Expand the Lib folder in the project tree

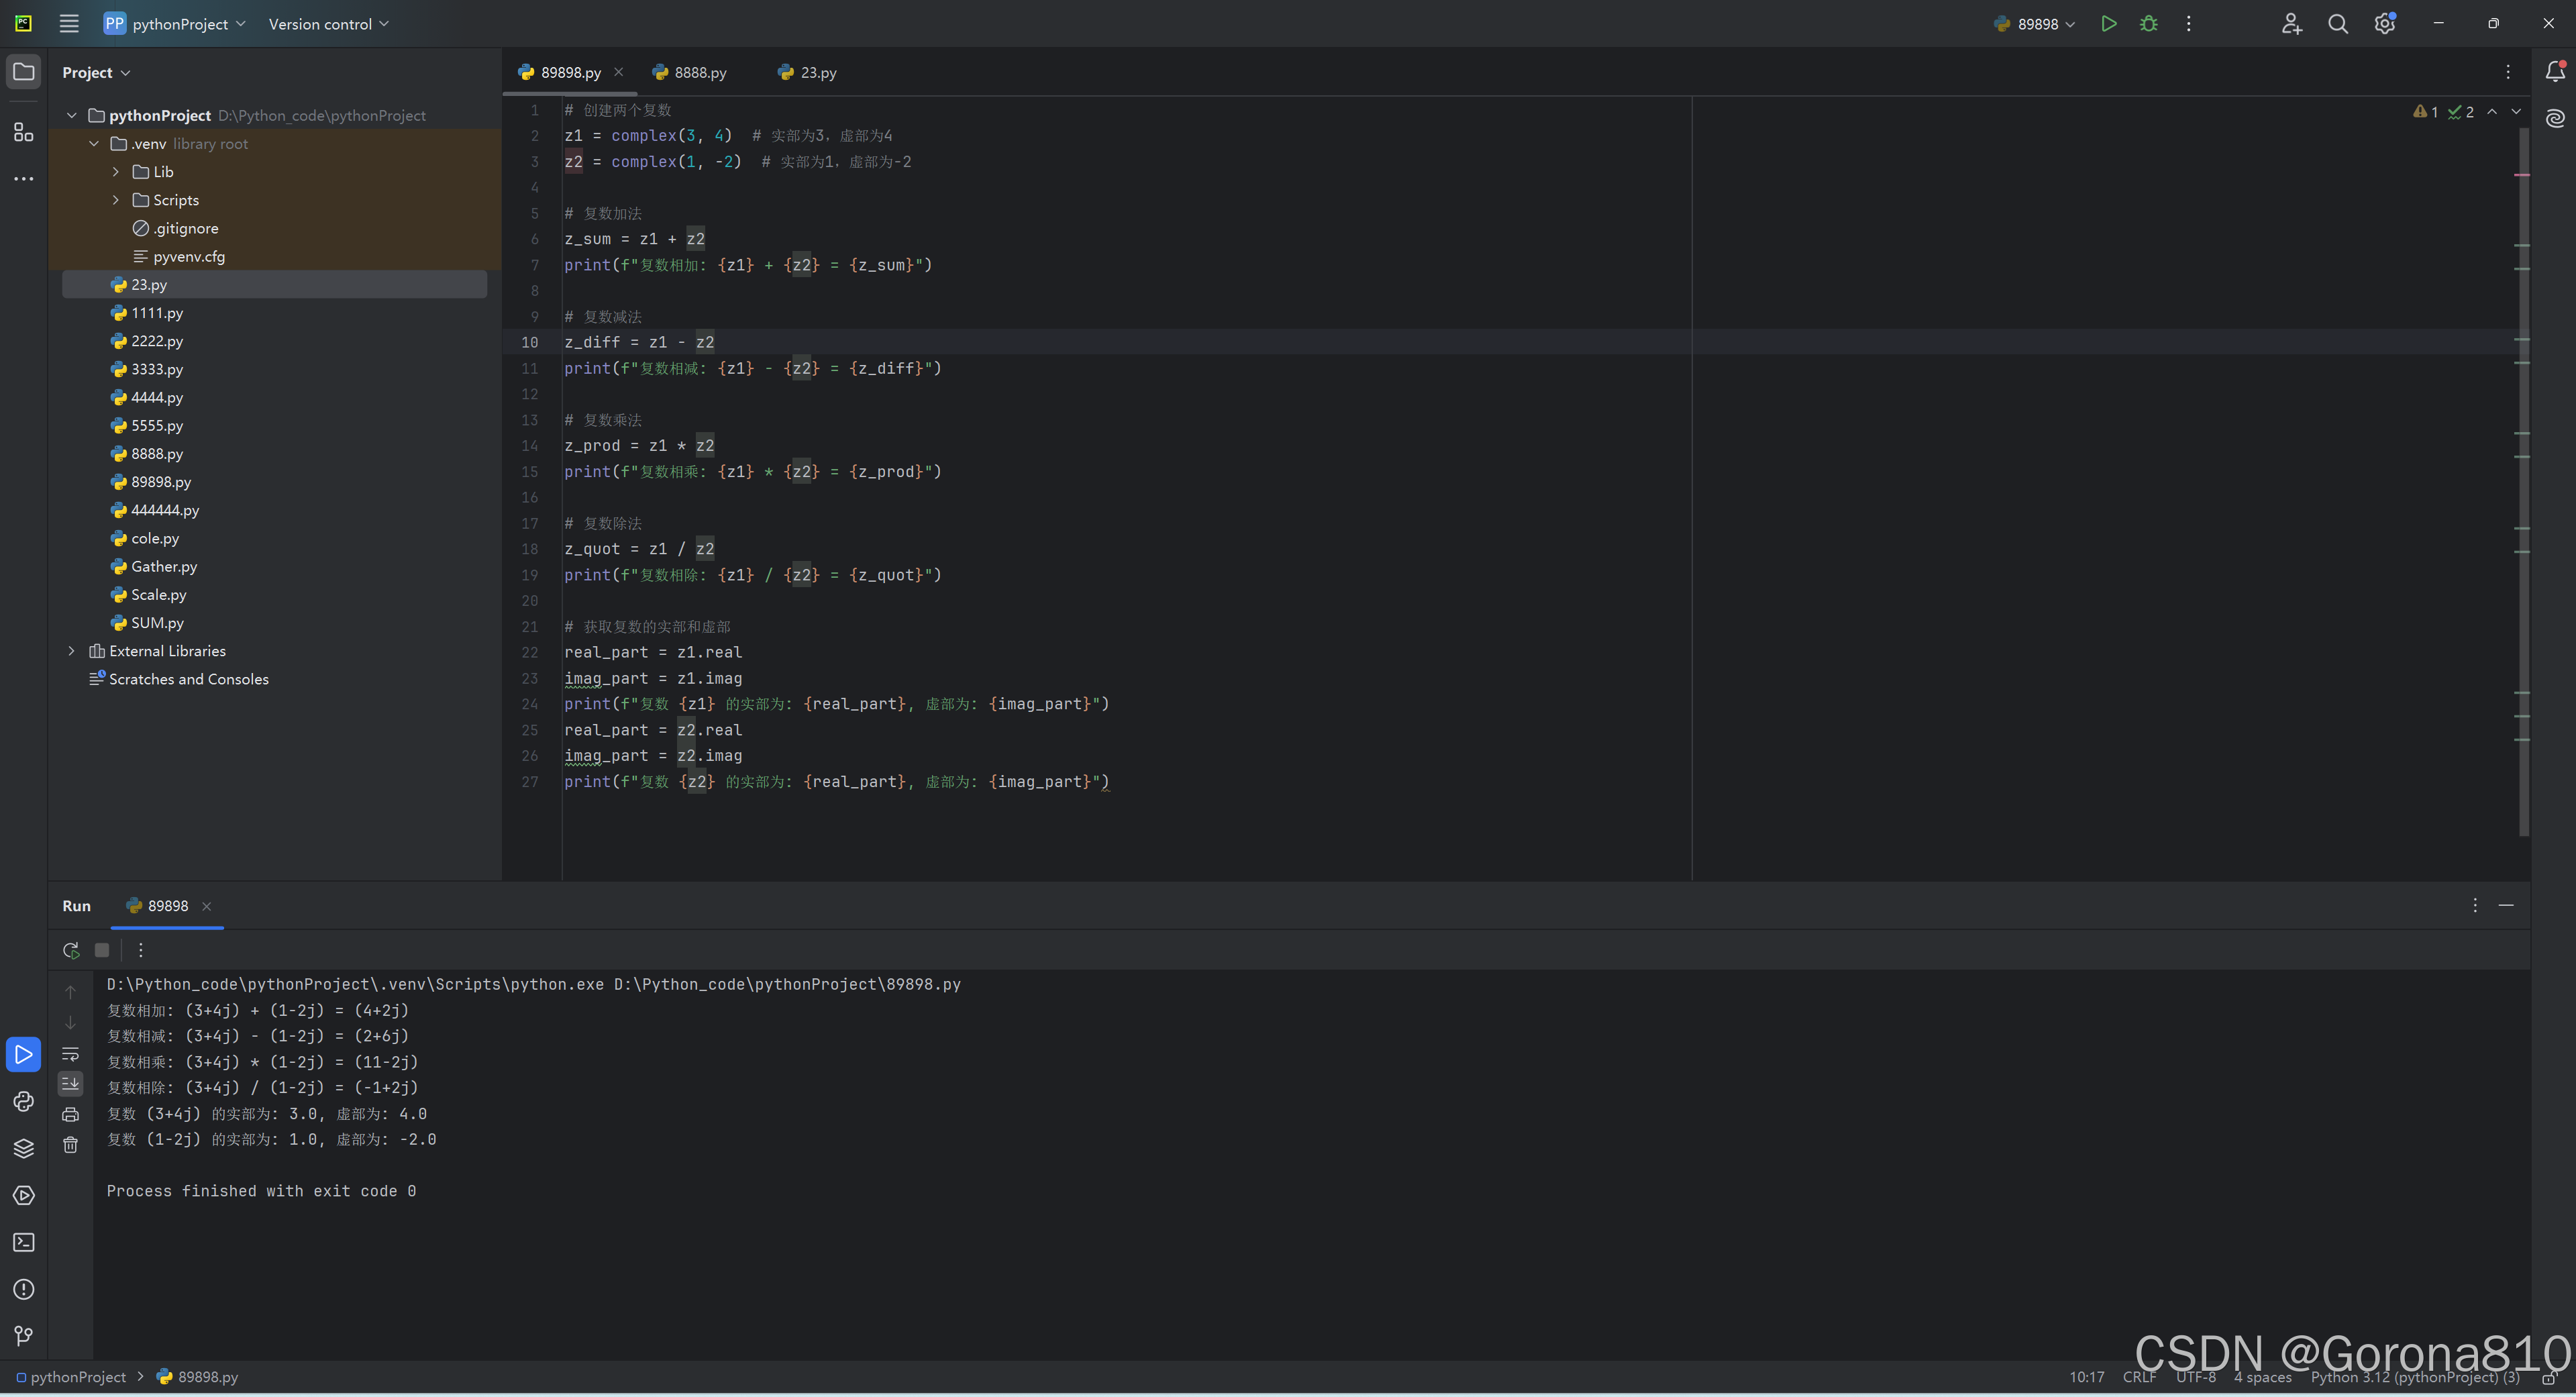(x=116, y=172)
